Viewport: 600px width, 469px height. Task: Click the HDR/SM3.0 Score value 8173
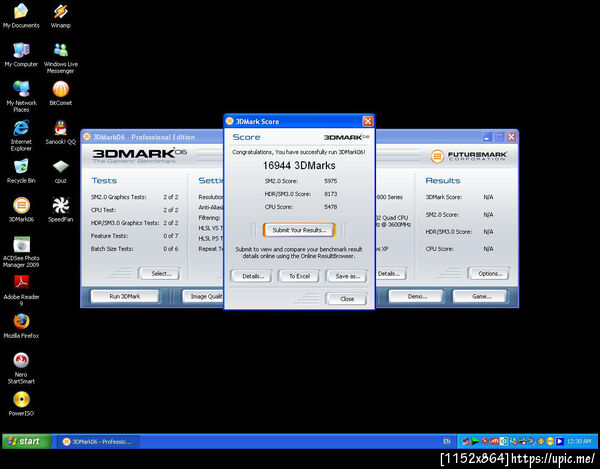(x=330, y=194)
